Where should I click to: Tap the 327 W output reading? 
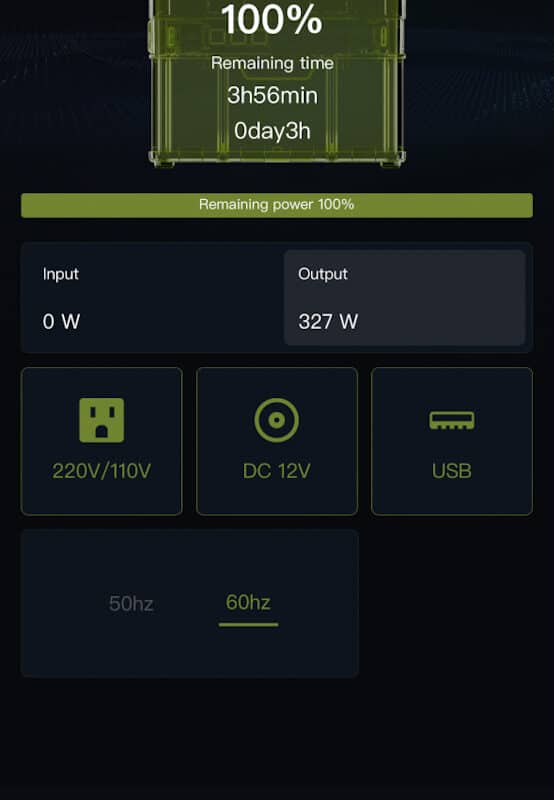coord(328,321)
